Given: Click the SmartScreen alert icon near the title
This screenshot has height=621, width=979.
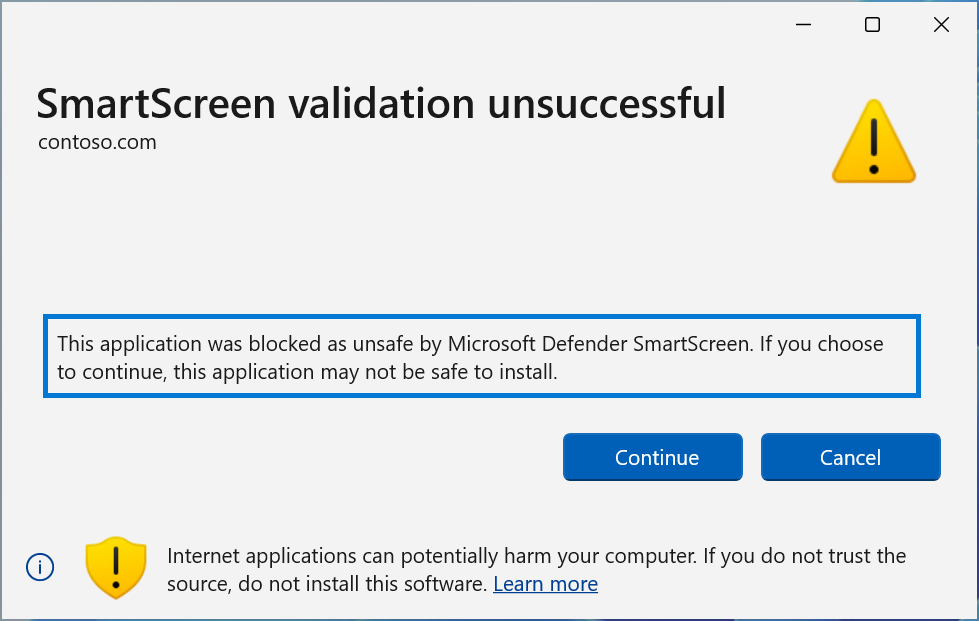Looking at the screenshot, I should 873,140.
